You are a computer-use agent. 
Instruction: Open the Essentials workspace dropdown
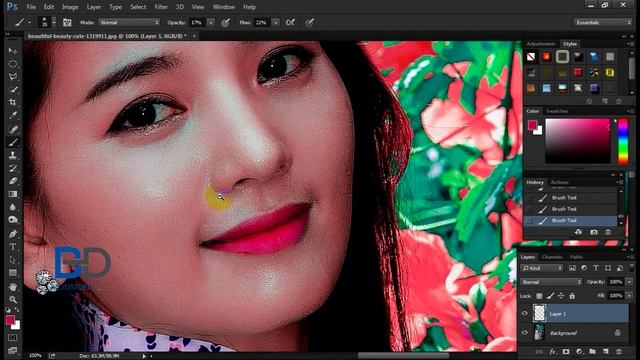602,22
